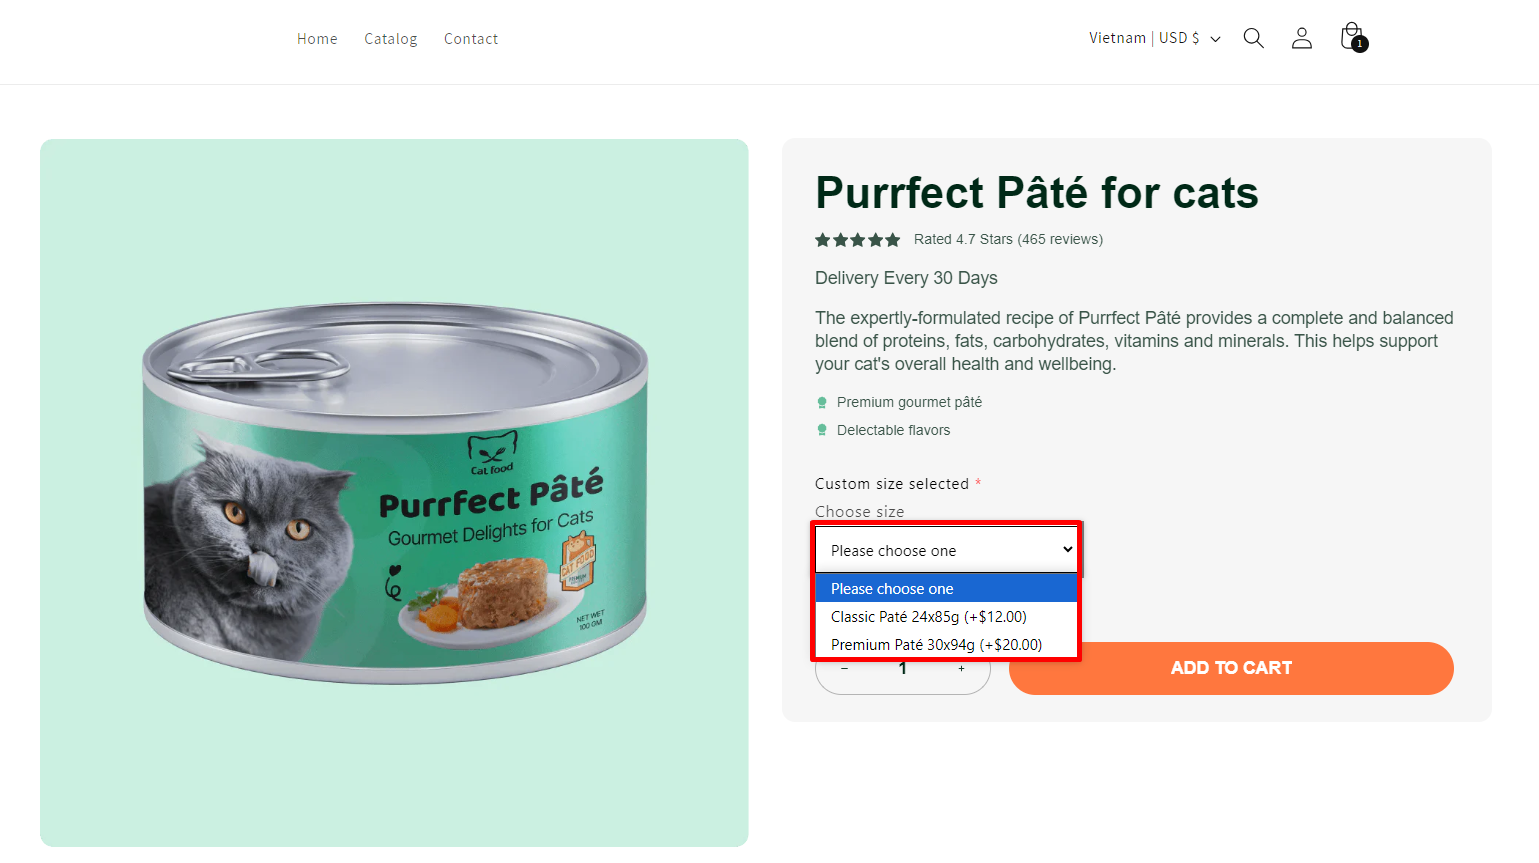
Task: Select the Classic Paté 24x85g option
Action: [929, 616]
